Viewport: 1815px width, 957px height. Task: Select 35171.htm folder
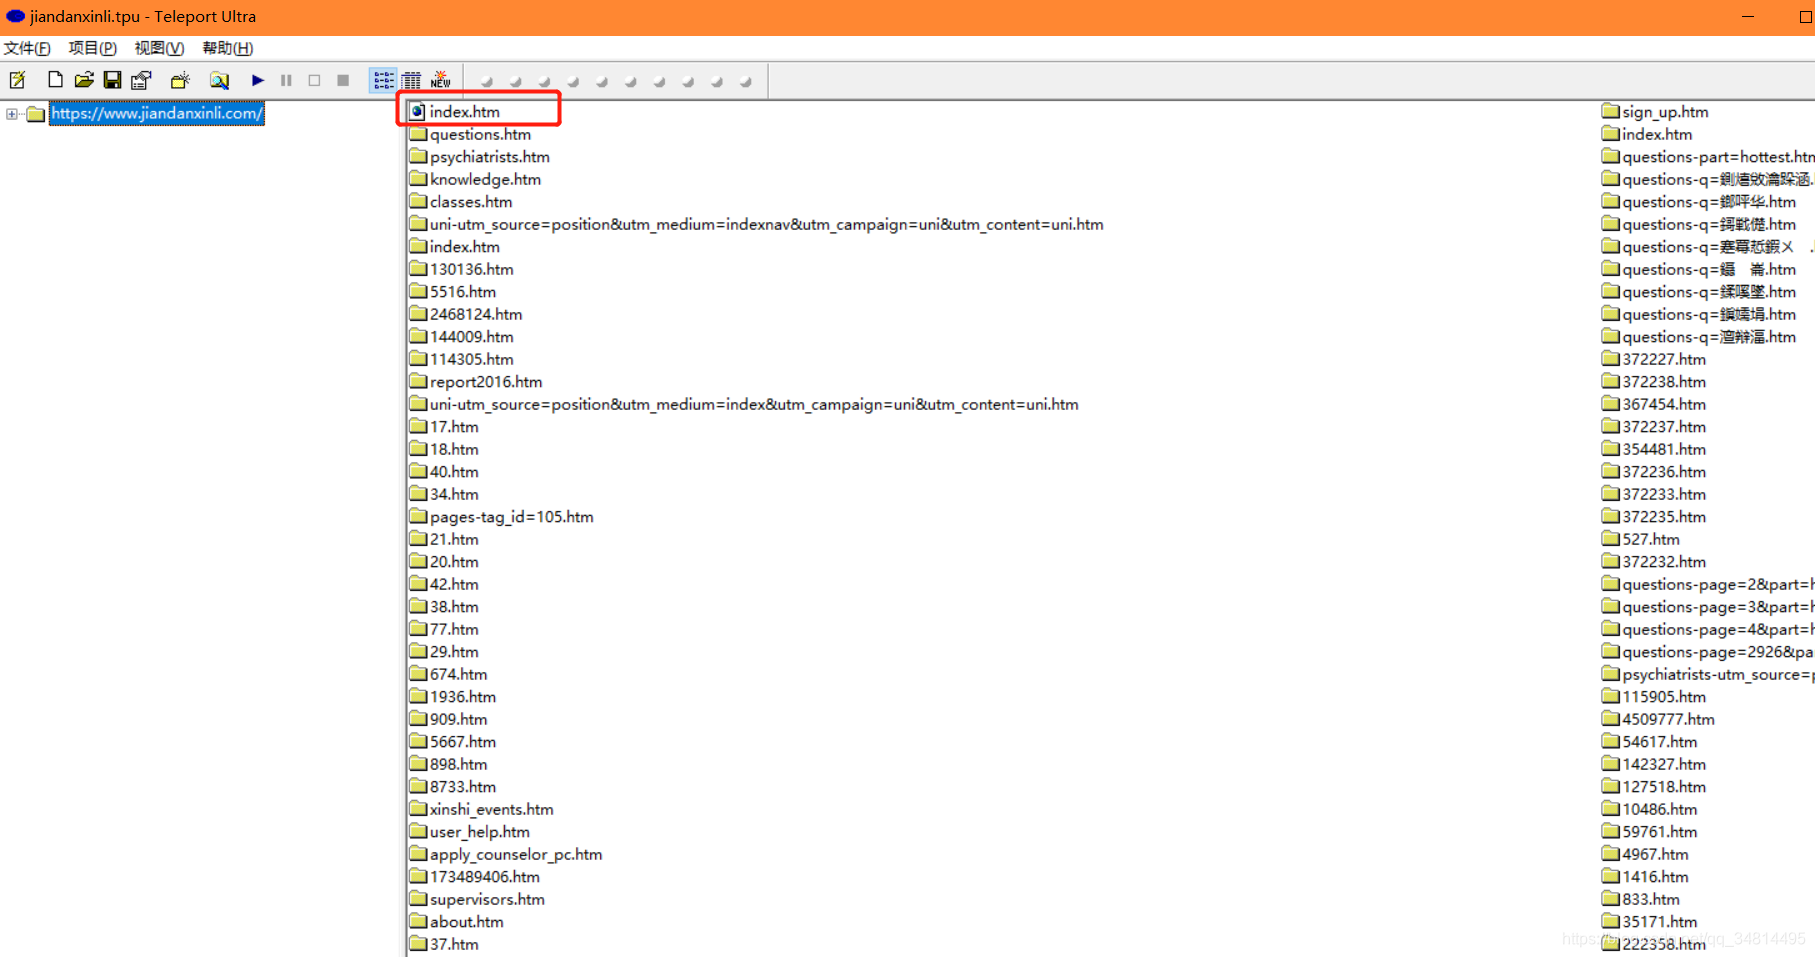tap(1660, 922)
